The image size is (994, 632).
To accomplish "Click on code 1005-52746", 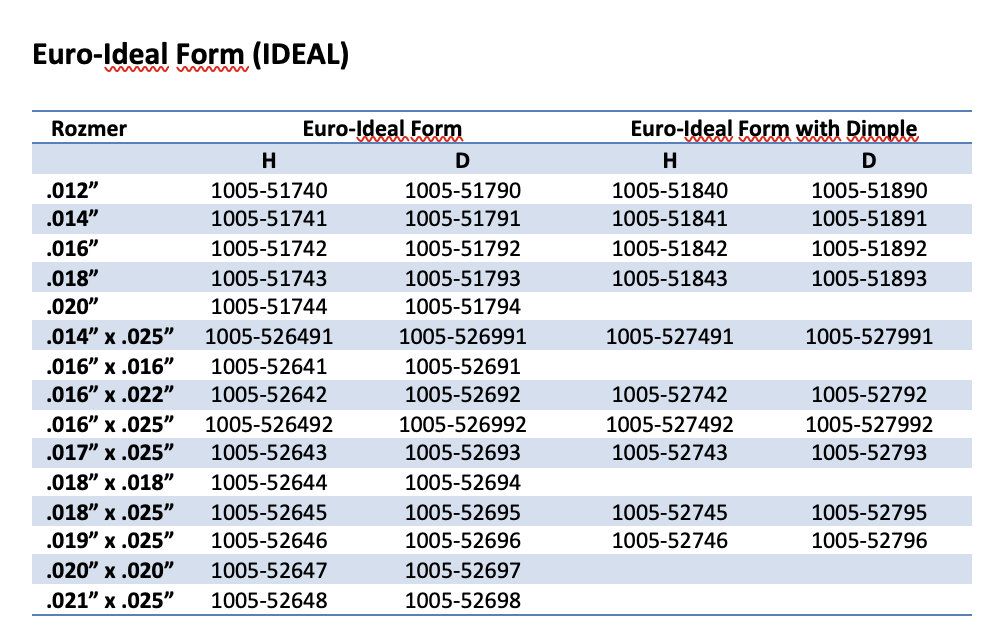I will point(669,541).
